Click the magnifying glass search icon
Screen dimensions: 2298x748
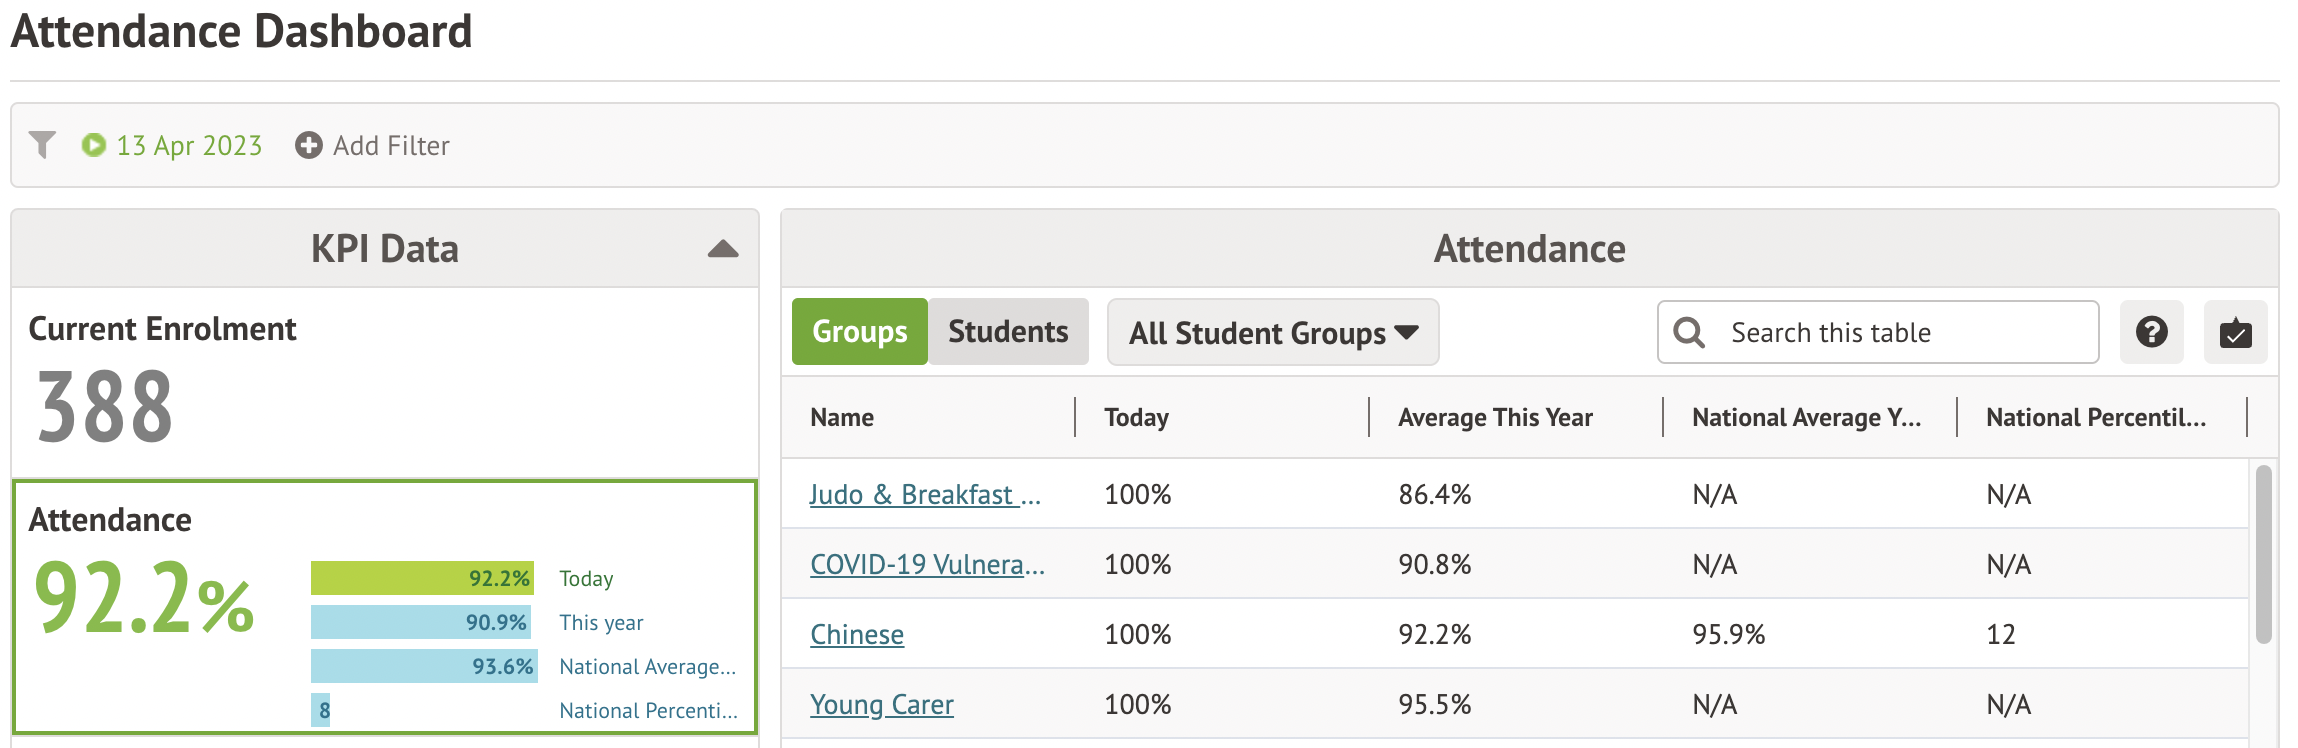click(1688, 332)
